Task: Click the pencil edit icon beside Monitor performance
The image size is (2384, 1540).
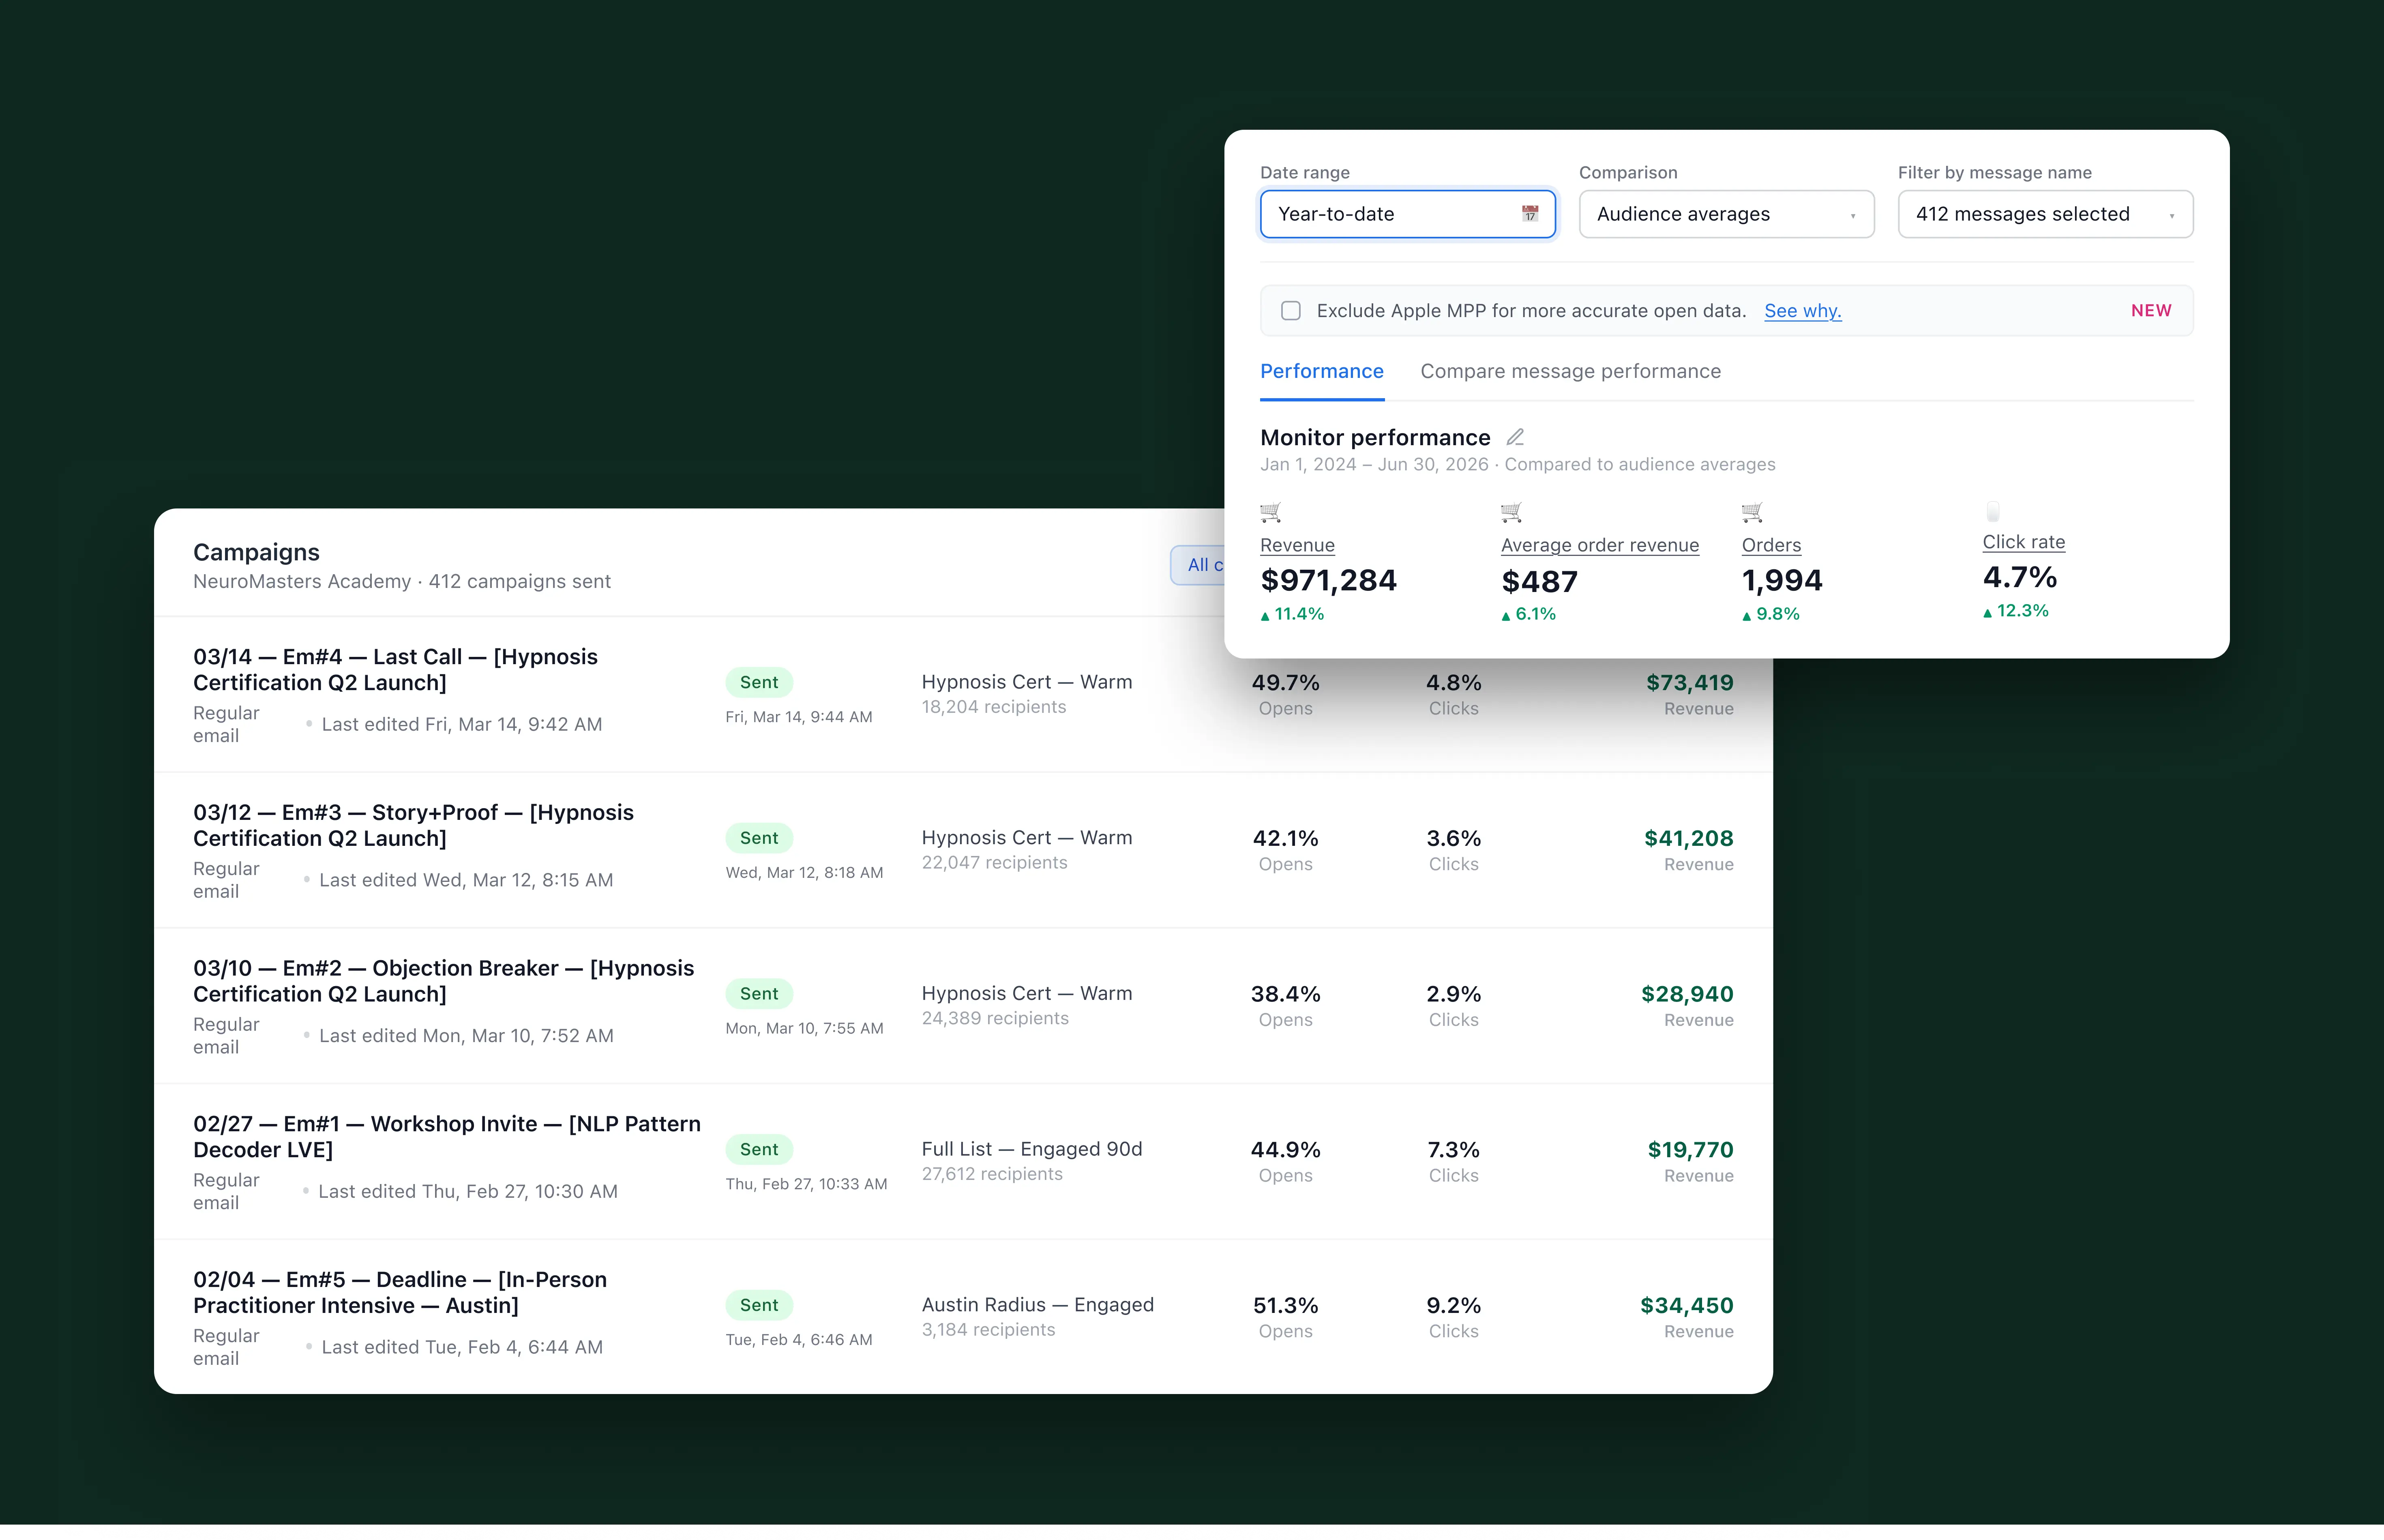Action: [1515, 437]
